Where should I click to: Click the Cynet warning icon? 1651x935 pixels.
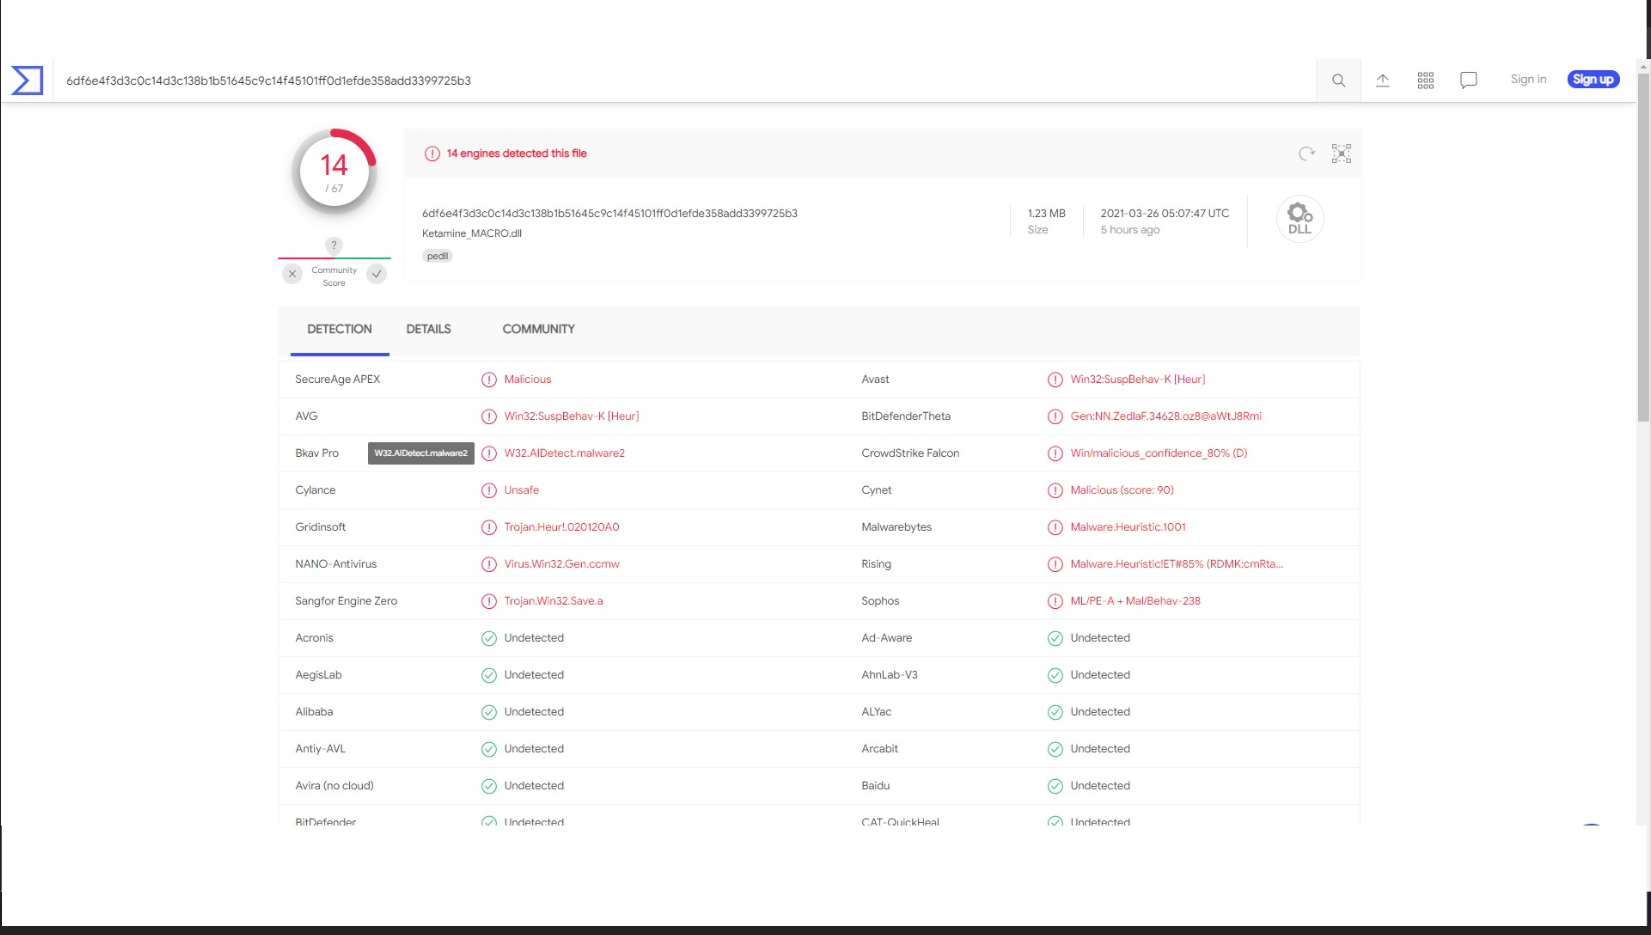coord(1055,490)
